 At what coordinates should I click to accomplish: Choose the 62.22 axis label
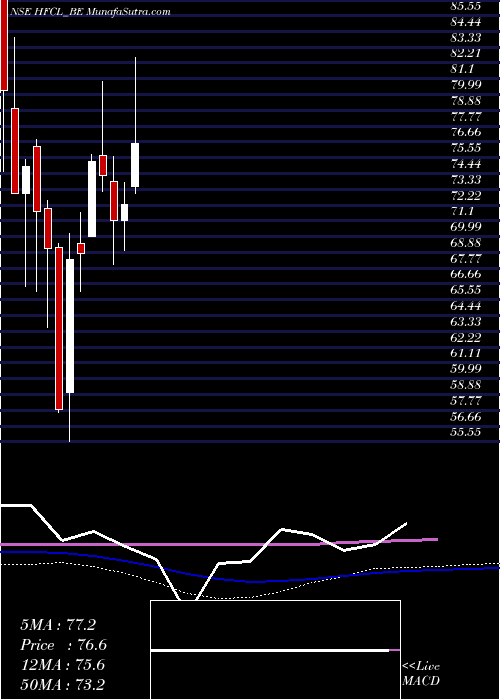466,337
